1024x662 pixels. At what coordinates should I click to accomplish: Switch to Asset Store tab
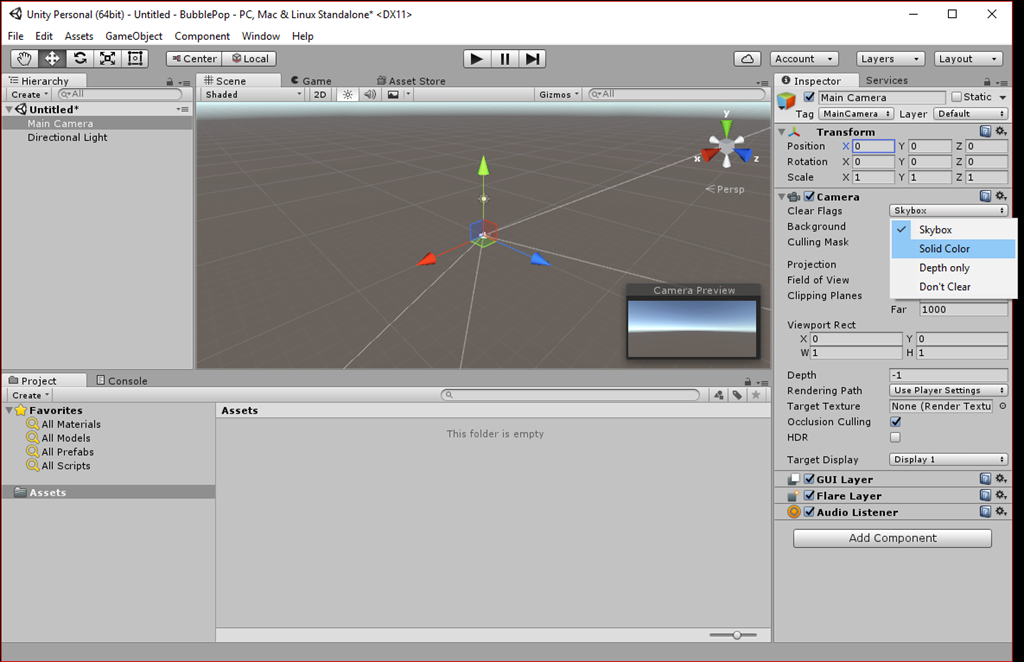[411, 81]
